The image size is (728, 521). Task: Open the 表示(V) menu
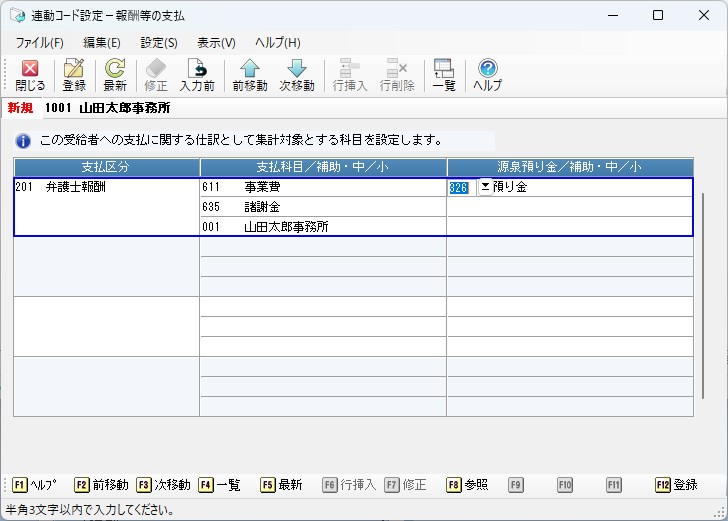(x=216, y=43)
